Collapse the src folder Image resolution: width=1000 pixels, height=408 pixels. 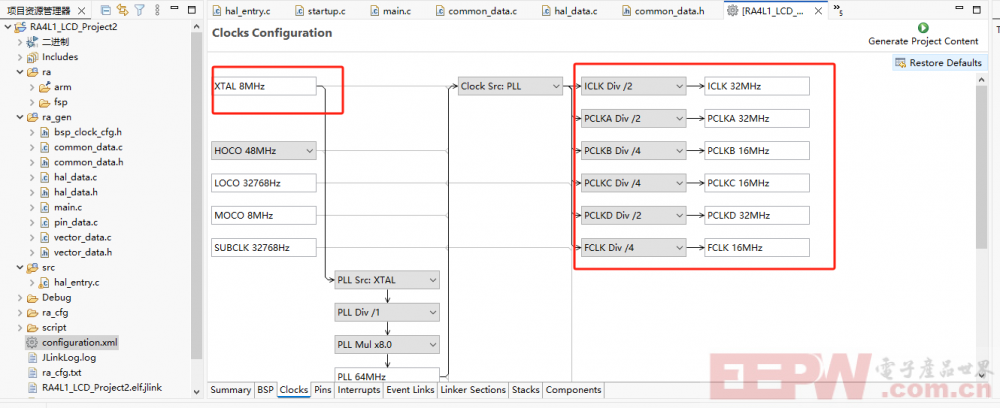tap(19, 268)
